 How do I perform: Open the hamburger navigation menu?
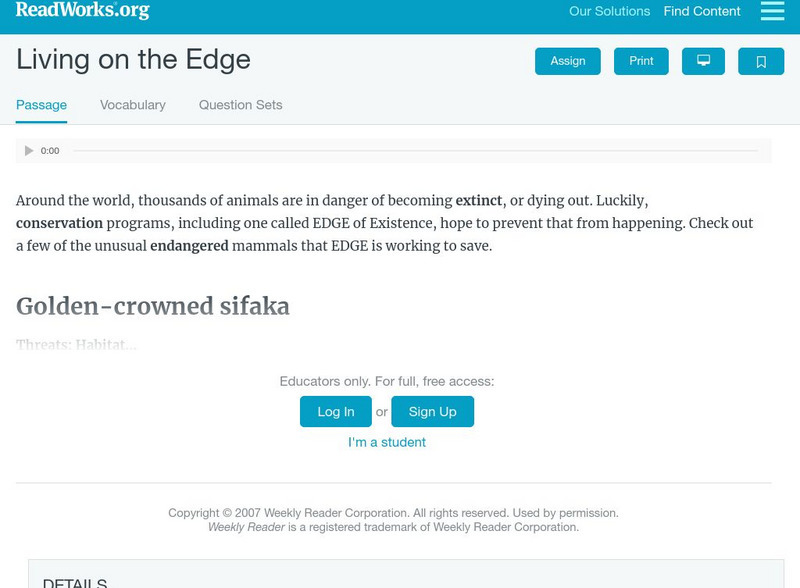770,12
